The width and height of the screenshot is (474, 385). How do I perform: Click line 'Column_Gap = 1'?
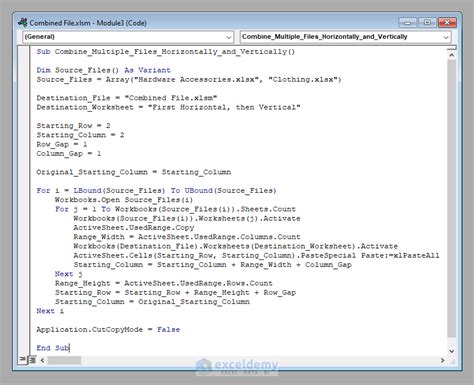tap(69, 154)
